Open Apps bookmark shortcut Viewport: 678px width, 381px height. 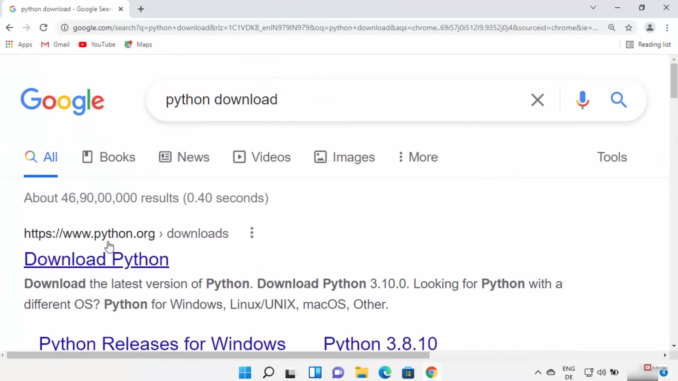tap(19, 45)
